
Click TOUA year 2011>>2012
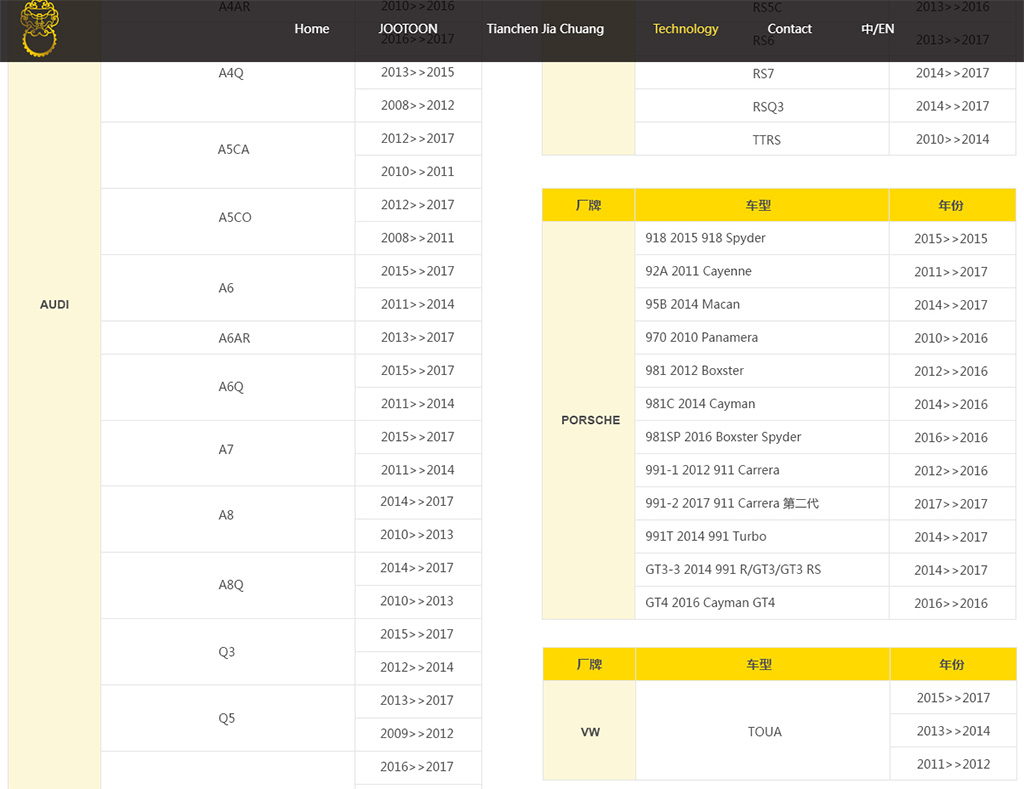(953, 764)
